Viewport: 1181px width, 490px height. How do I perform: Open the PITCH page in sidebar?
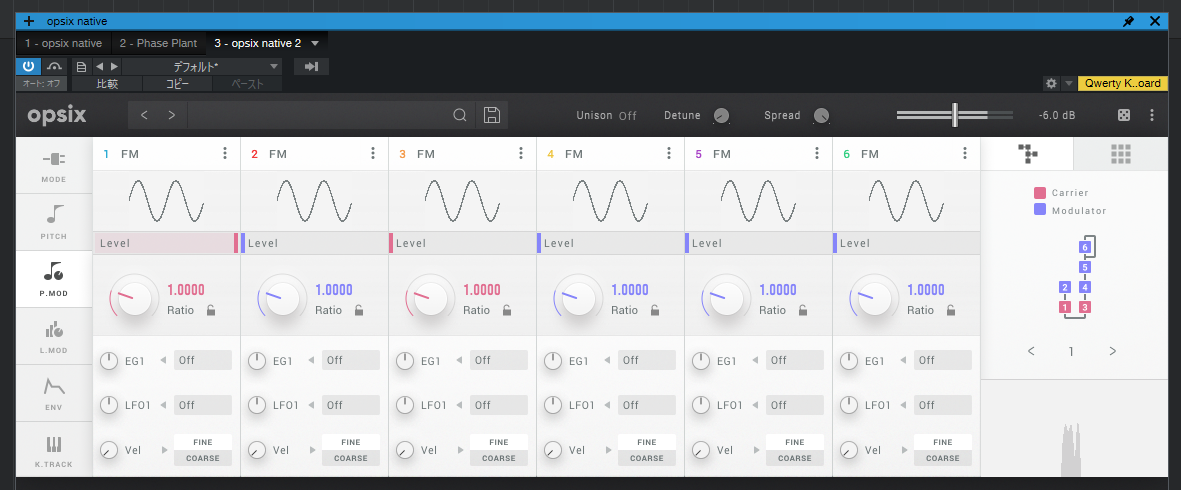point(54,221)
